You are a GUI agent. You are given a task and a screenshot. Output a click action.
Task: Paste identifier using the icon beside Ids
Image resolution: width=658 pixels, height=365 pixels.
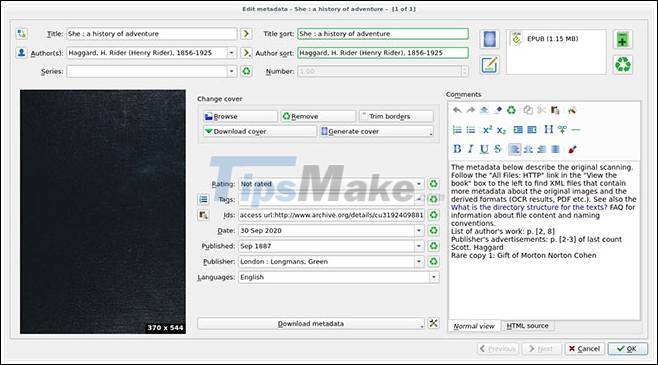click(x=203, y=215)
